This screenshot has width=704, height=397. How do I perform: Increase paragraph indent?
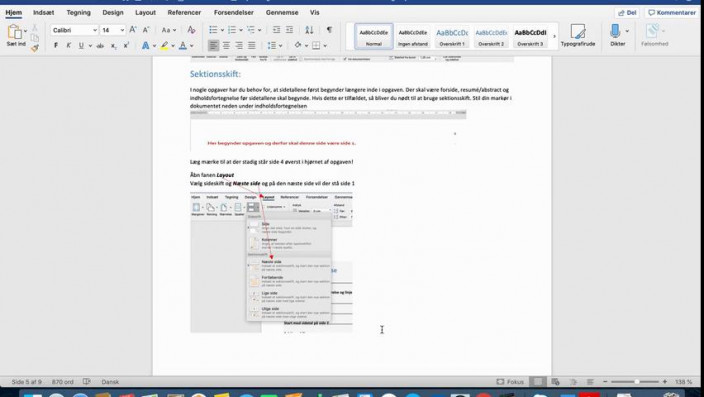pyautogui.click(x=290, y=30)
